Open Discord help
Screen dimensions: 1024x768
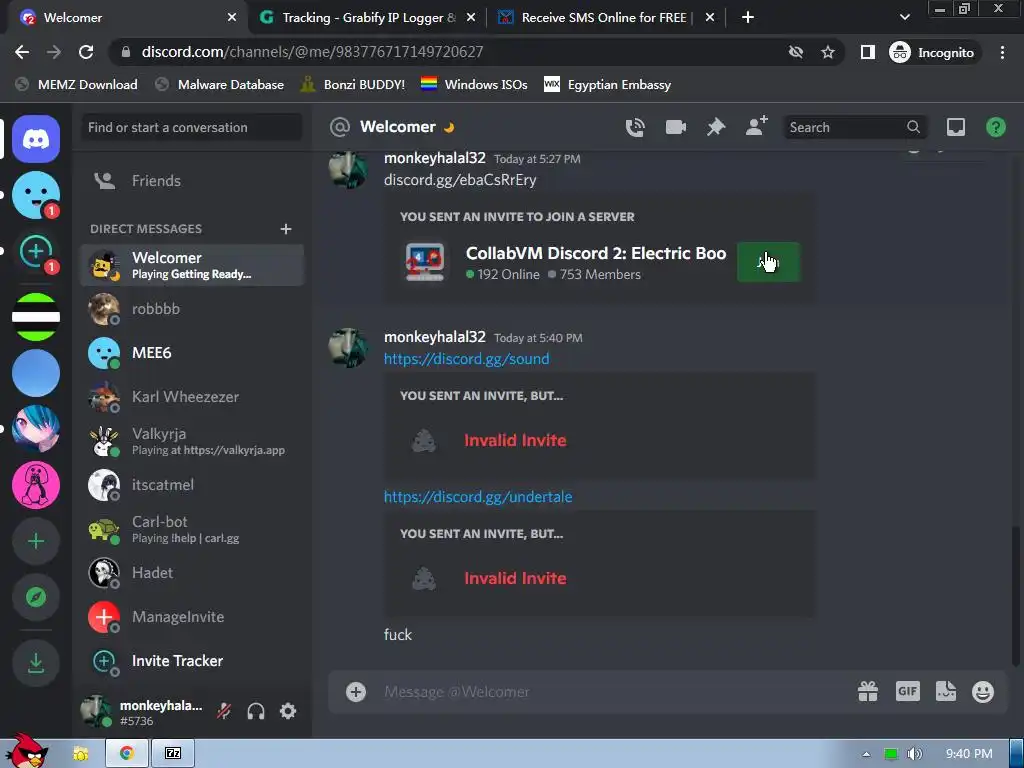pos(995,127)
